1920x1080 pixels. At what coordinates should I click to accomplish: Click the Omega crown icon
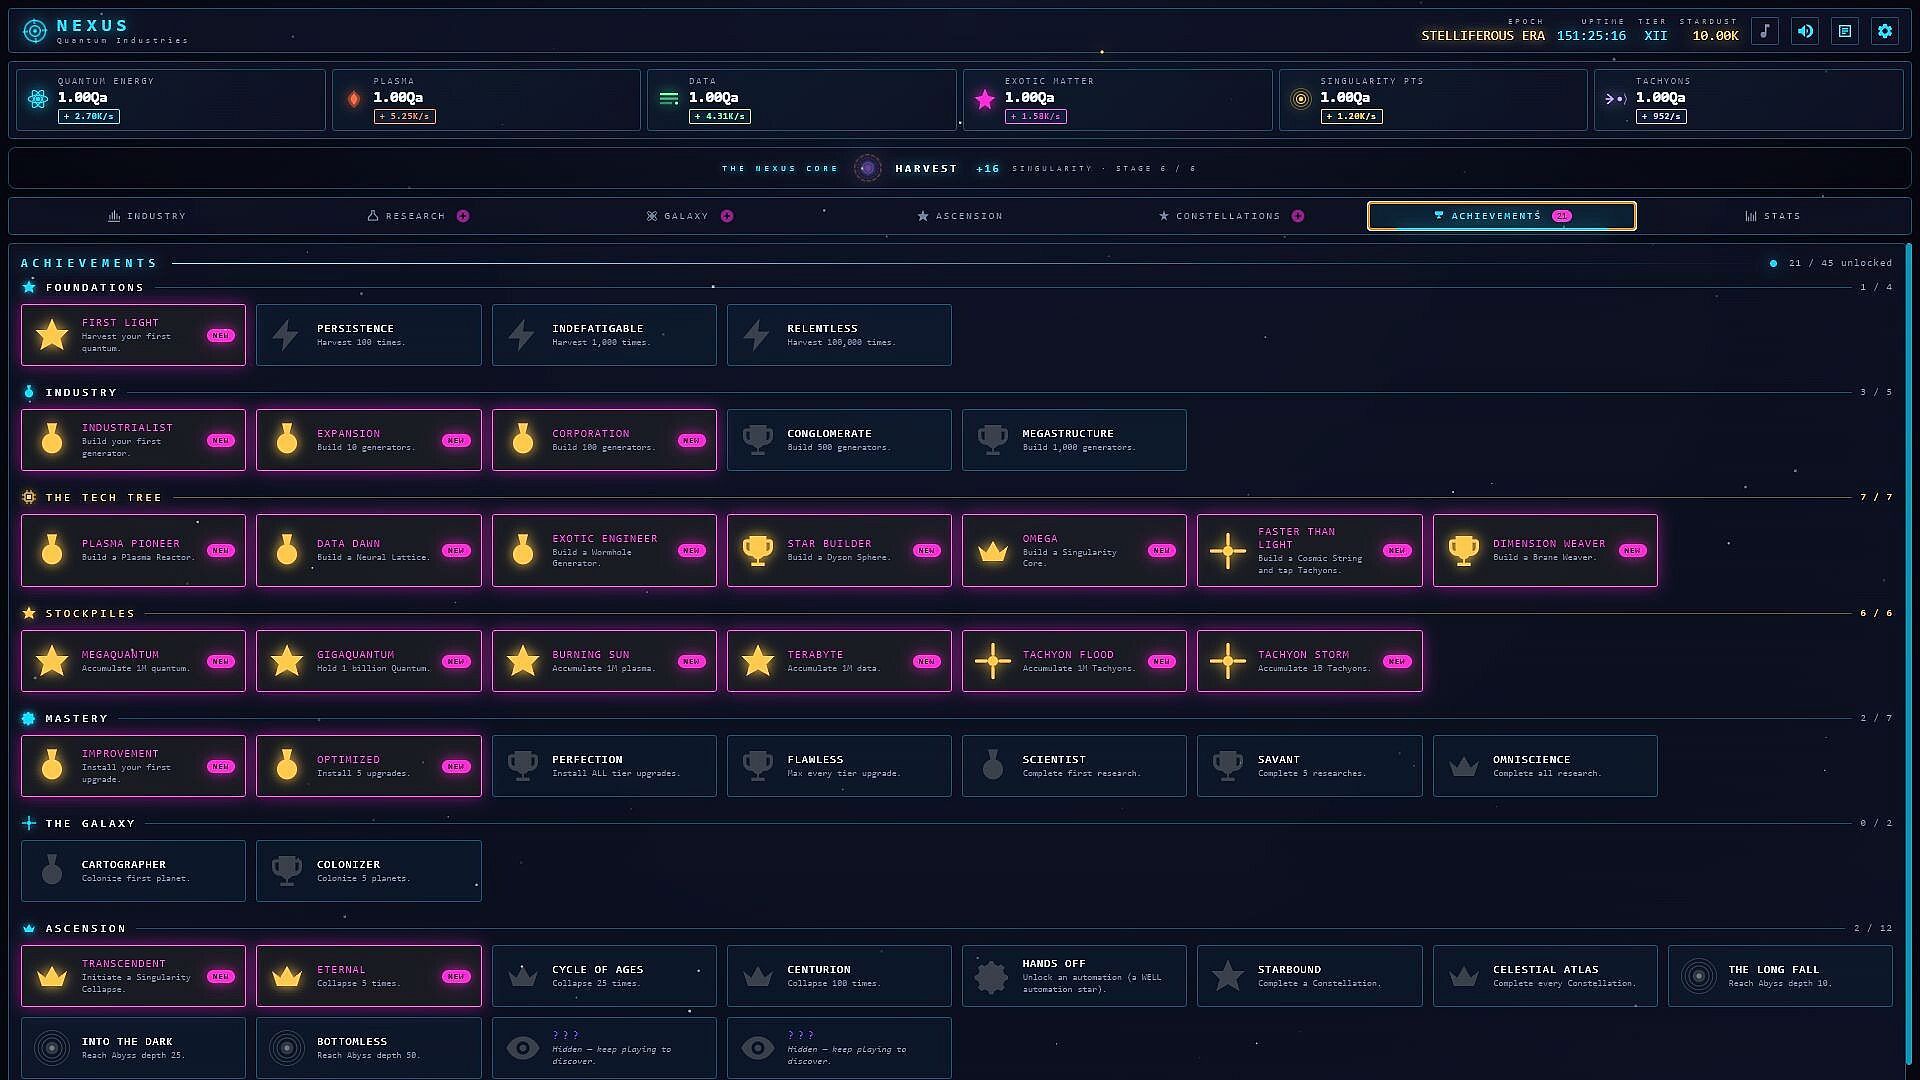[993, 551]
